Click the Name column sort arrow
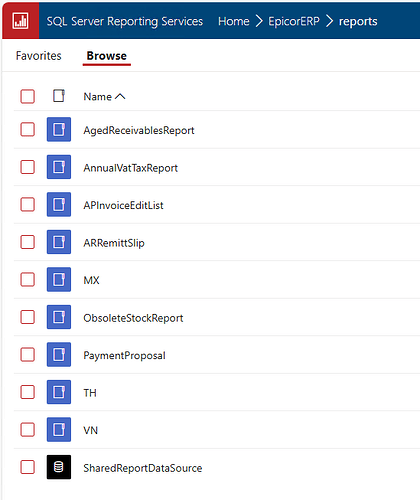 (120, 97)
